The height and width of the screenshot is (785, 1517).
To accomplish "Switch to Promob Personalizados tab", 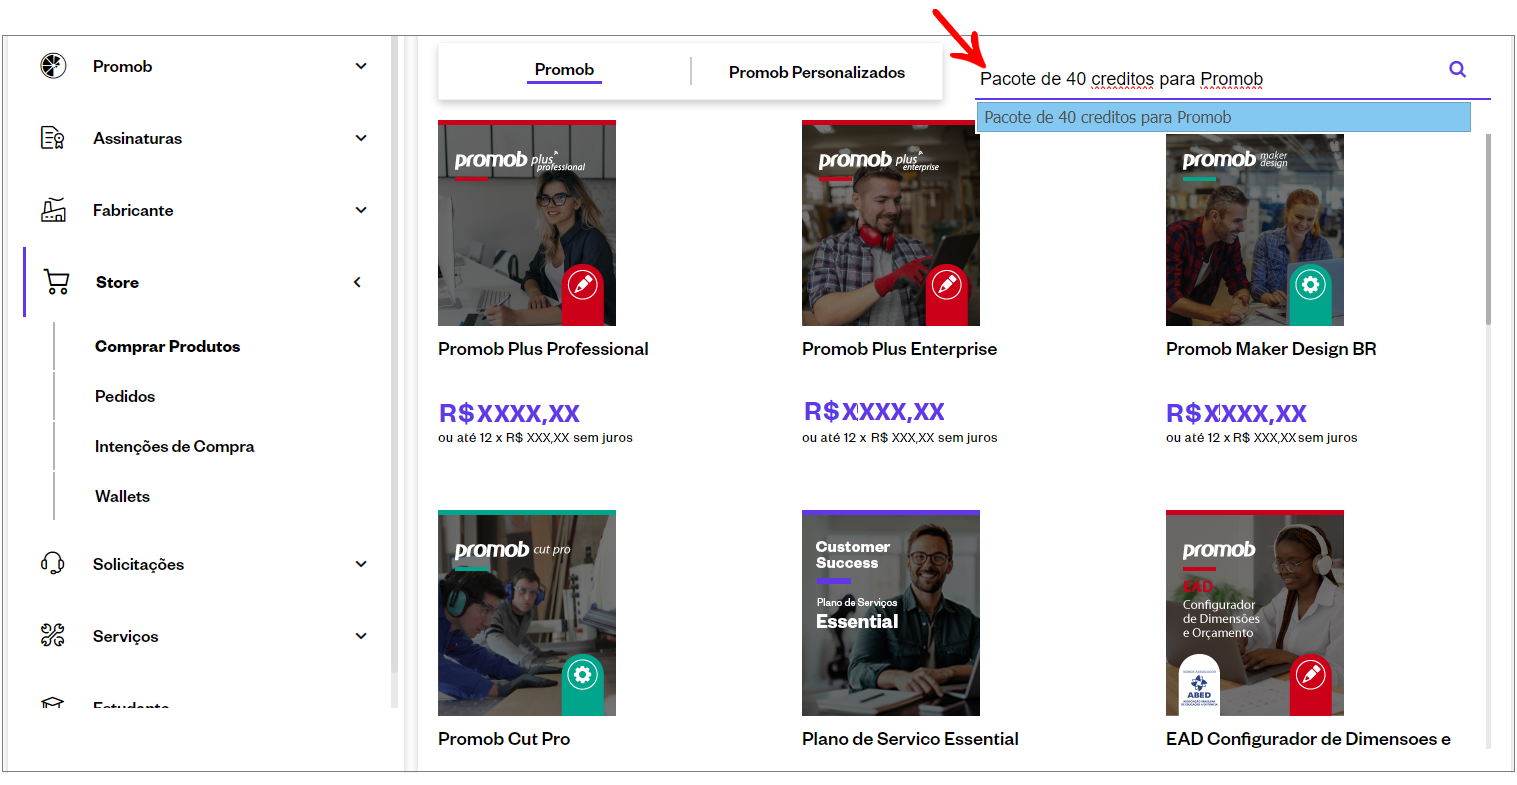I will tap(817, 72).
